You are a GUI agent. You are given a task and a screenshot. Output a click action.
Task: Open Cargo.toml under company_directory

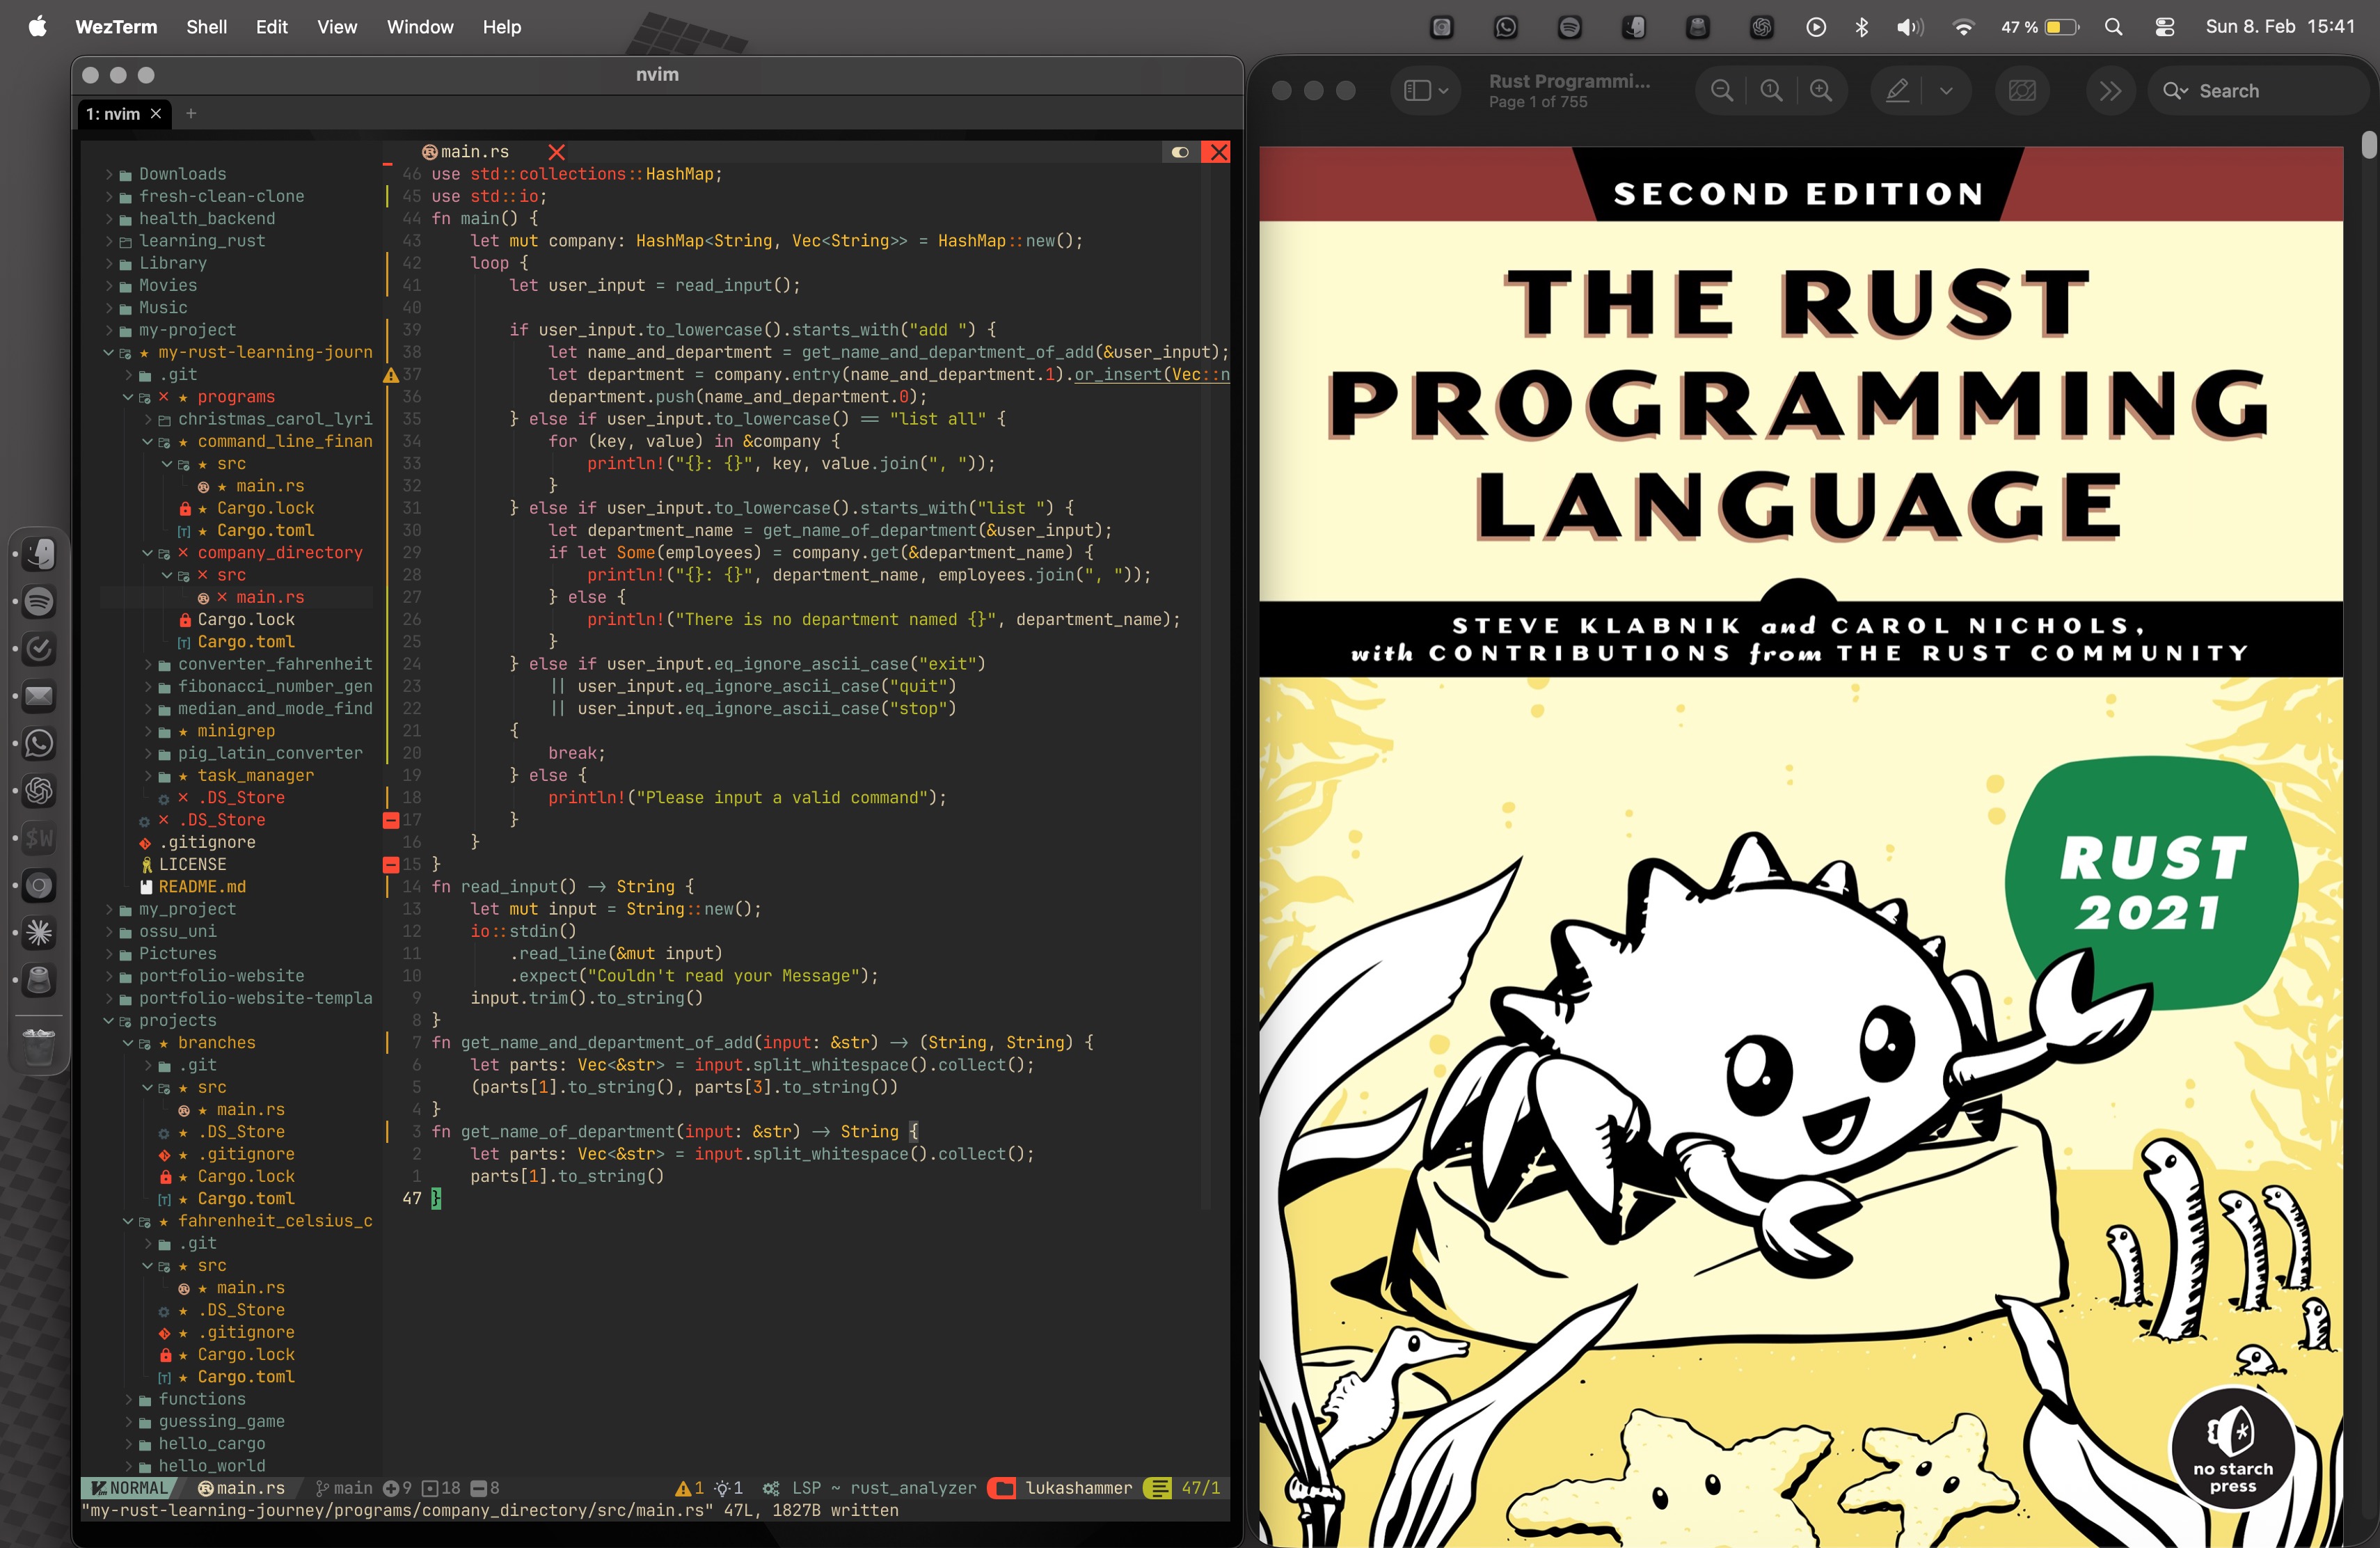click(246, 642)
